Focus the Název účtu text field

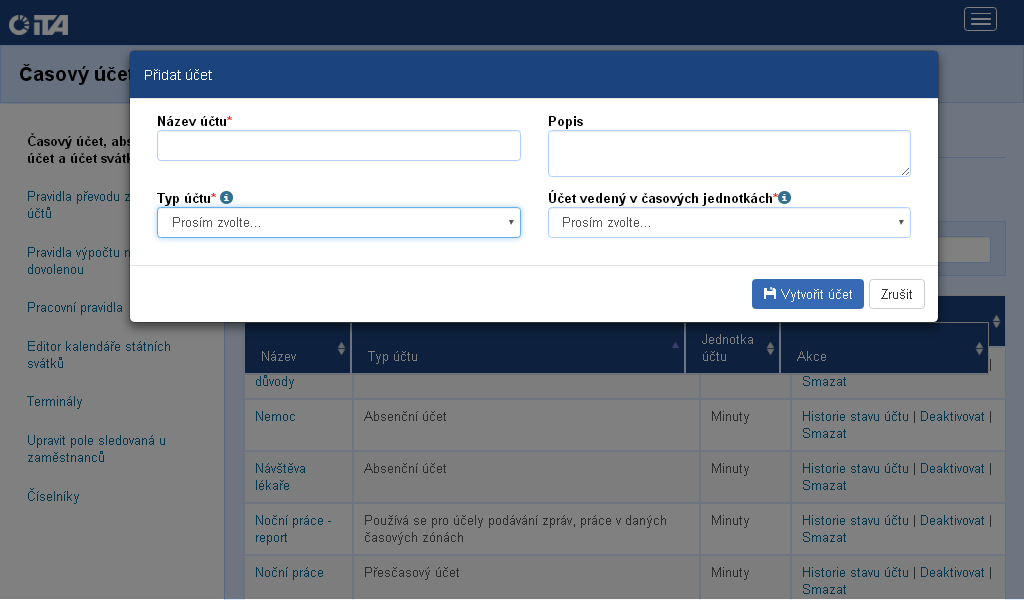click(339, 146)
